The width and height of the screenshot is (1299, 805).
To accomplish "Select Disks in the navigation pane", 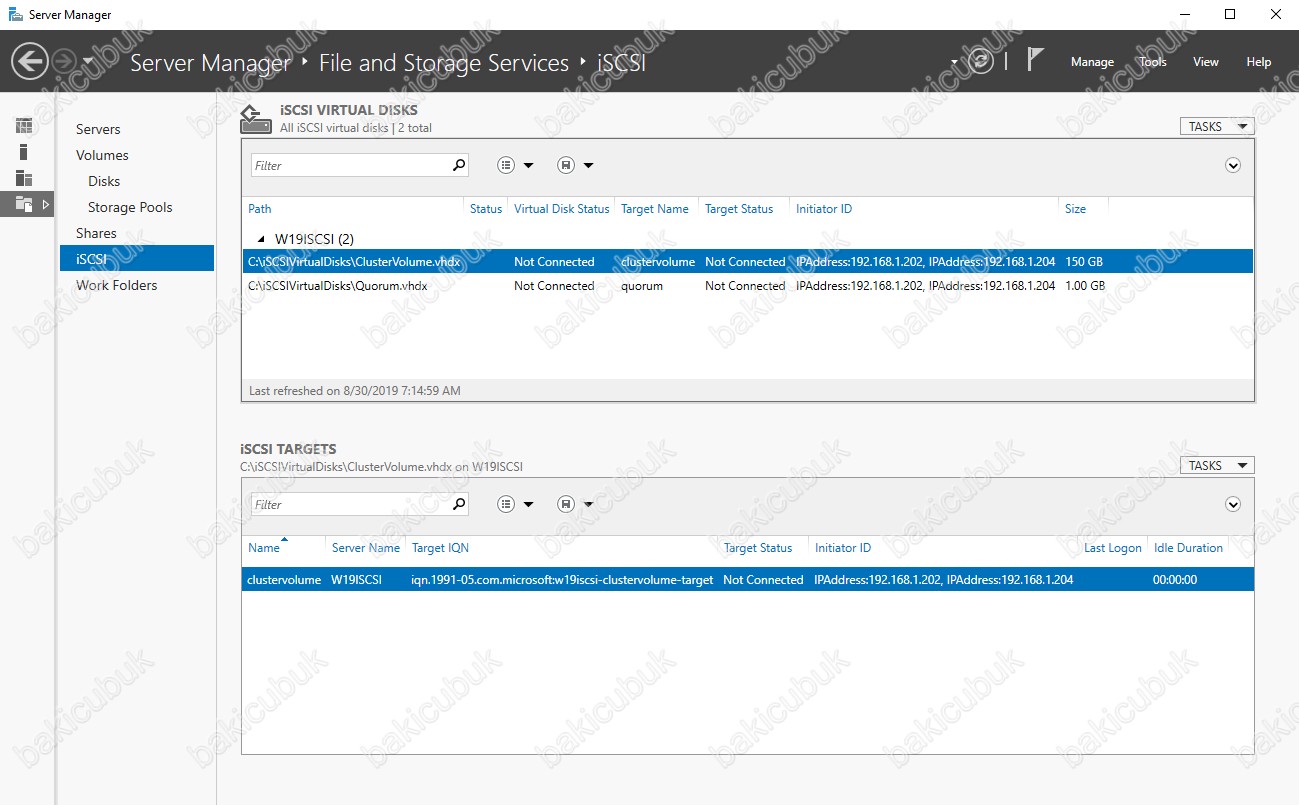I will click(104, 181).
